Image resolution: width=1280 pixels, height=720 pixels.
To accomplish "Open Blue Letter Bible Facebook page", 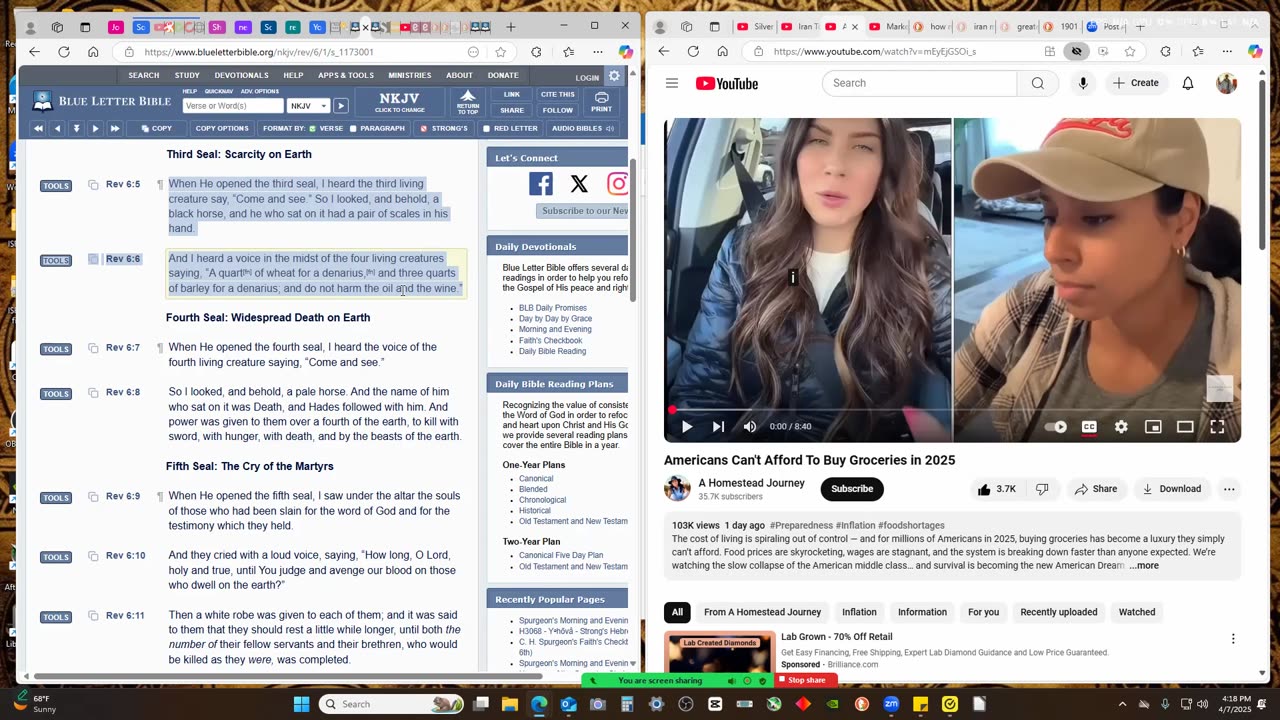I will [540, 183].
